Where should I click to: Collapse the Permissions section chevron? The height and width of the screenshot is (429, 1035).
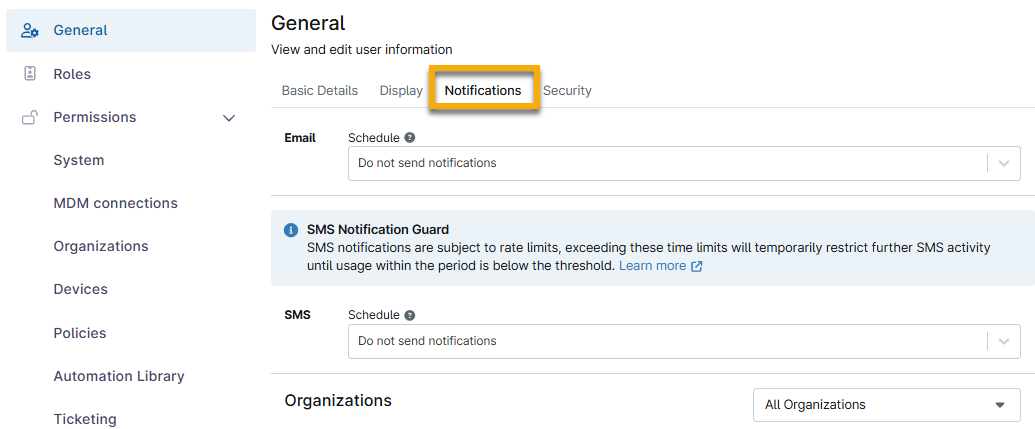point(229,118)
